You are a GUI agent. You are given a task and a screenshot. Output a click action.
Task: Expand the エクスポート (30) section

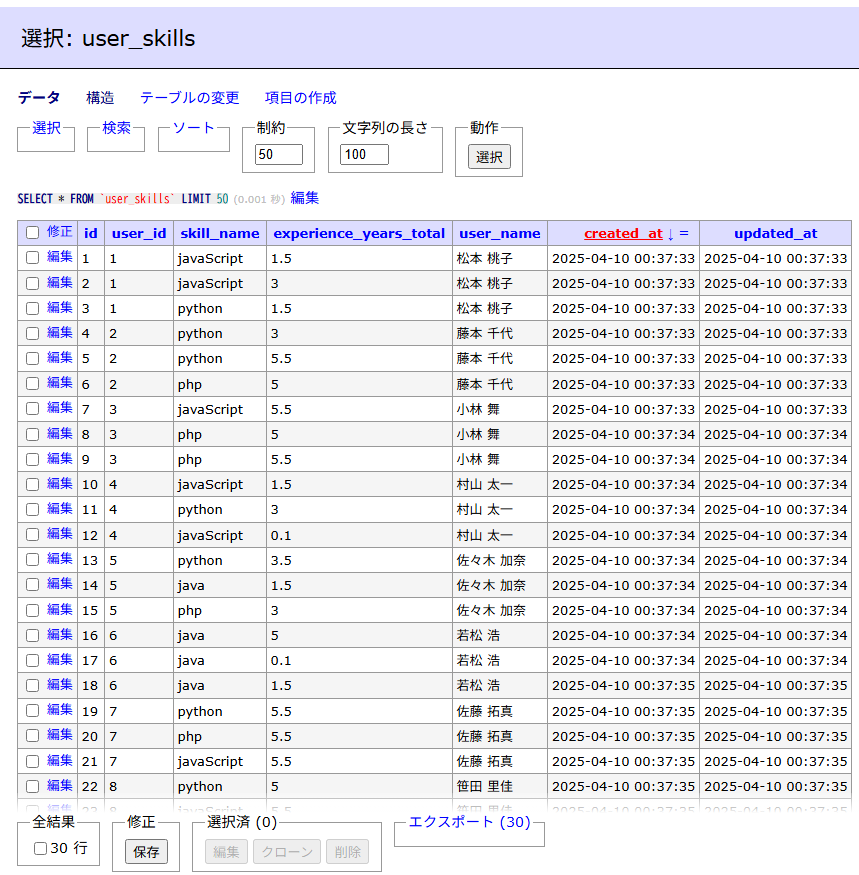click(469, 822)
